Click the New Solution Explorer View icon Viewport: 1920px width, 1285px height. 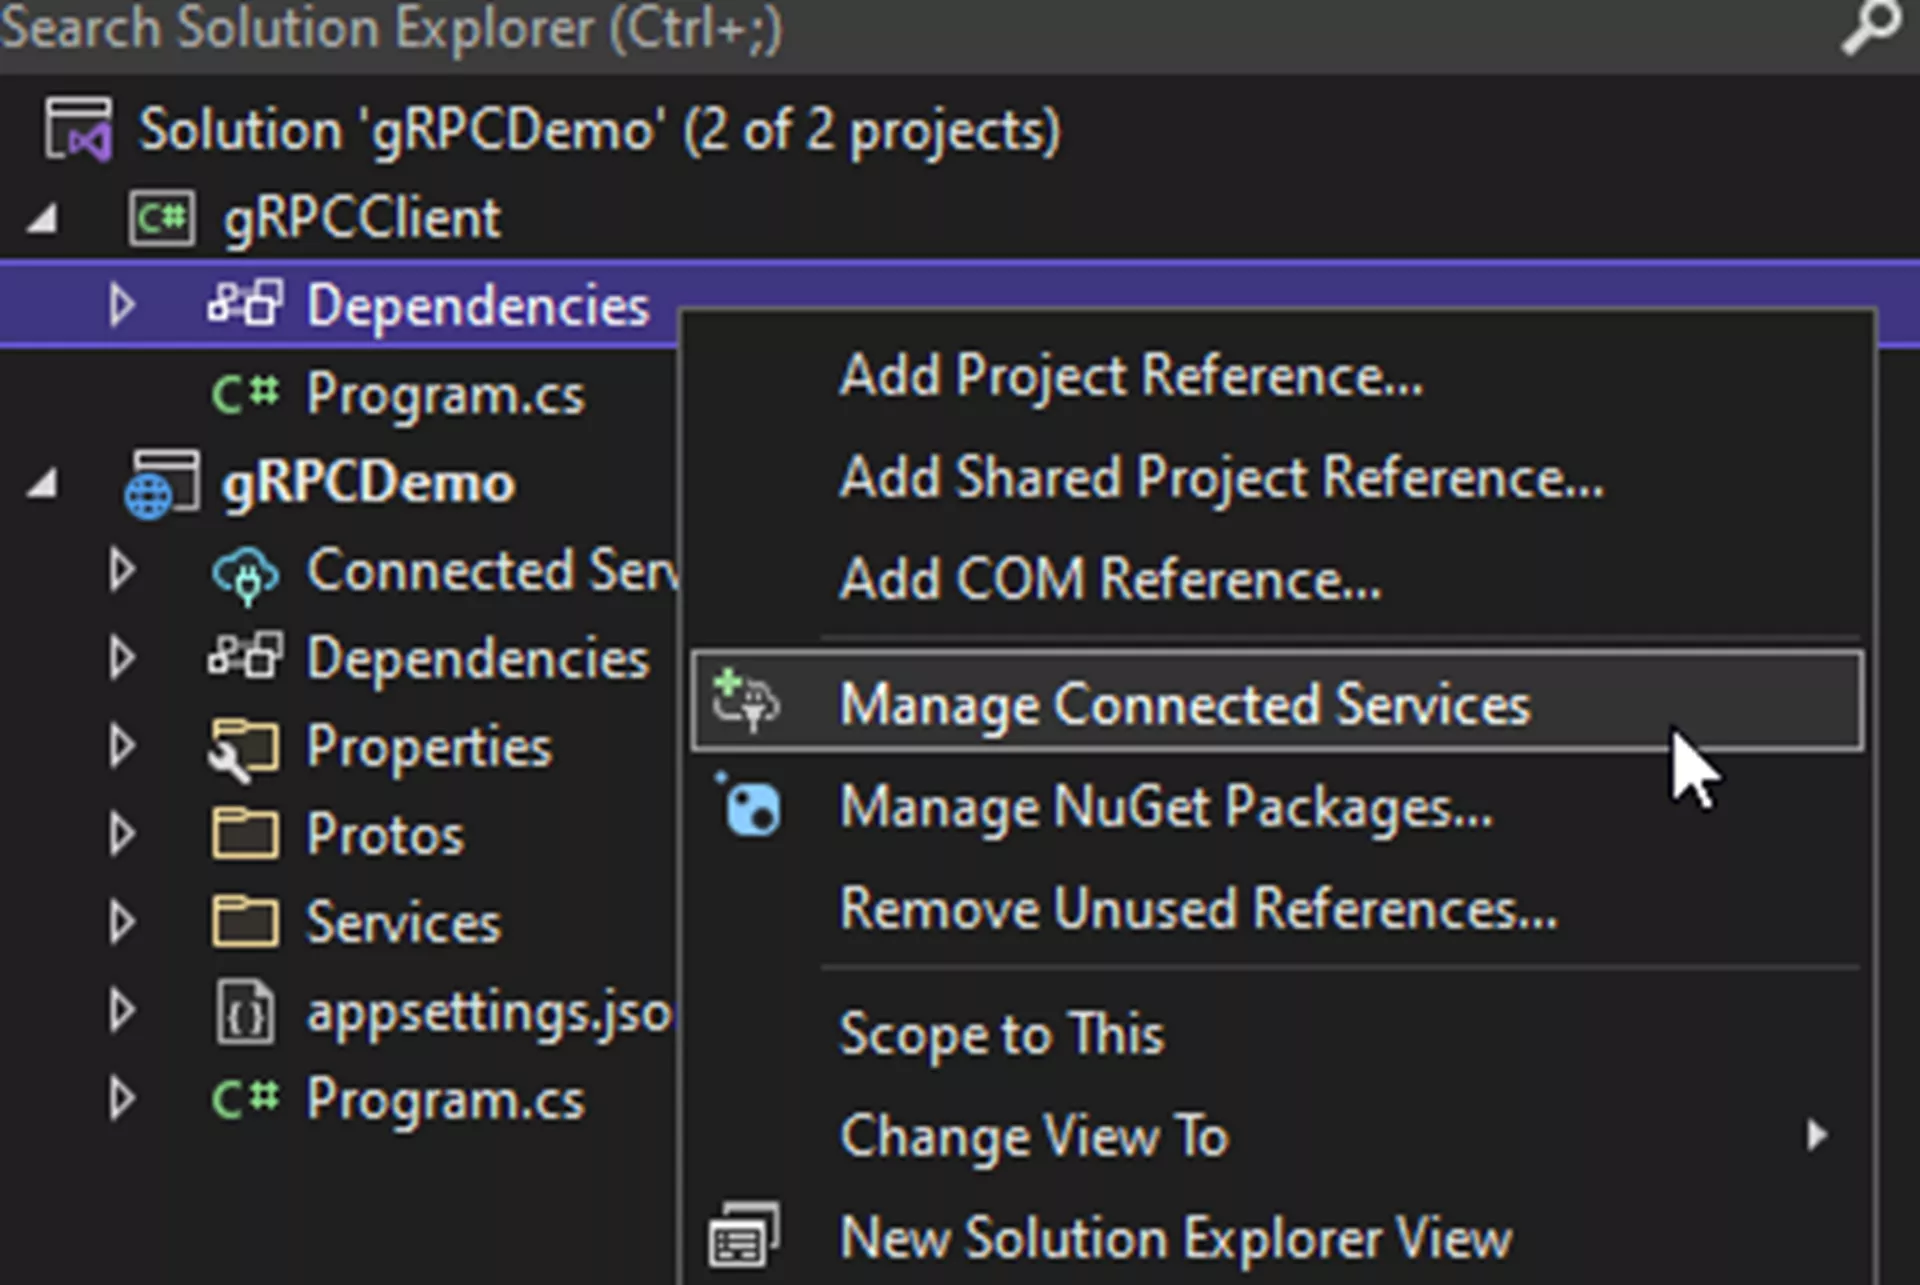pyautogui.click(x=743, y=1237)
